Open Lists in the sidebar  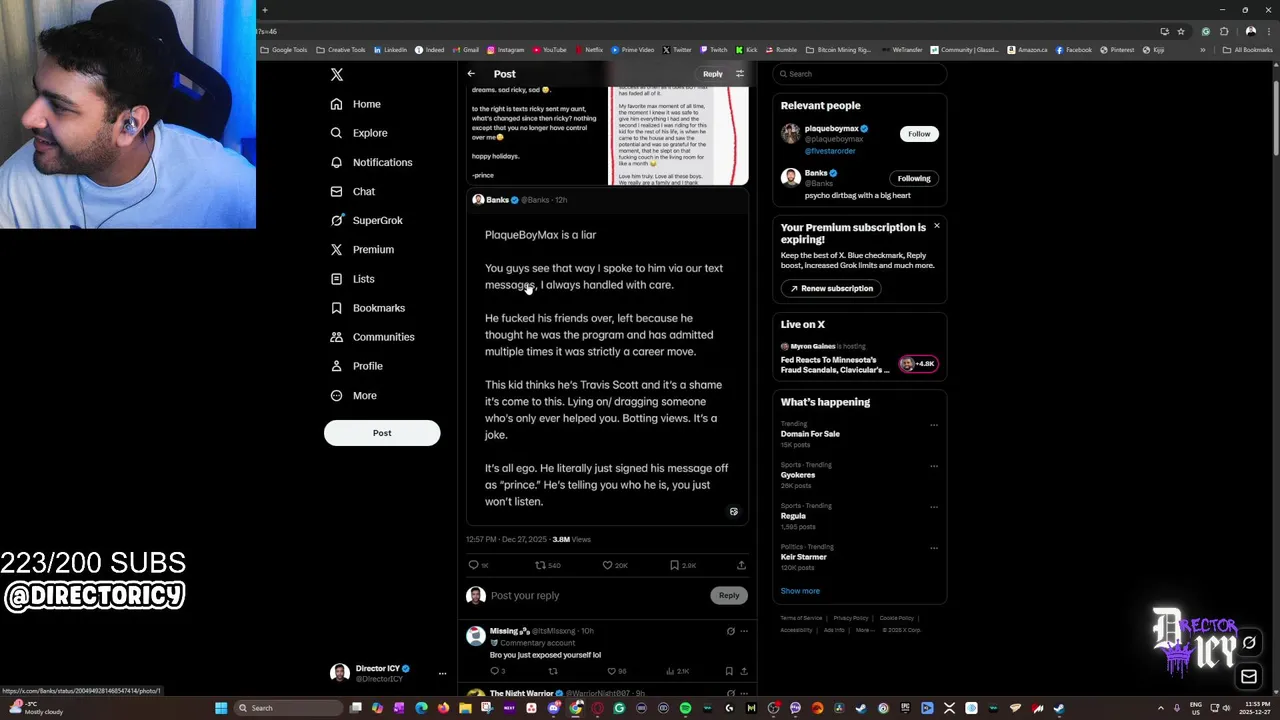pyautogui.click(x=352, y=279)
